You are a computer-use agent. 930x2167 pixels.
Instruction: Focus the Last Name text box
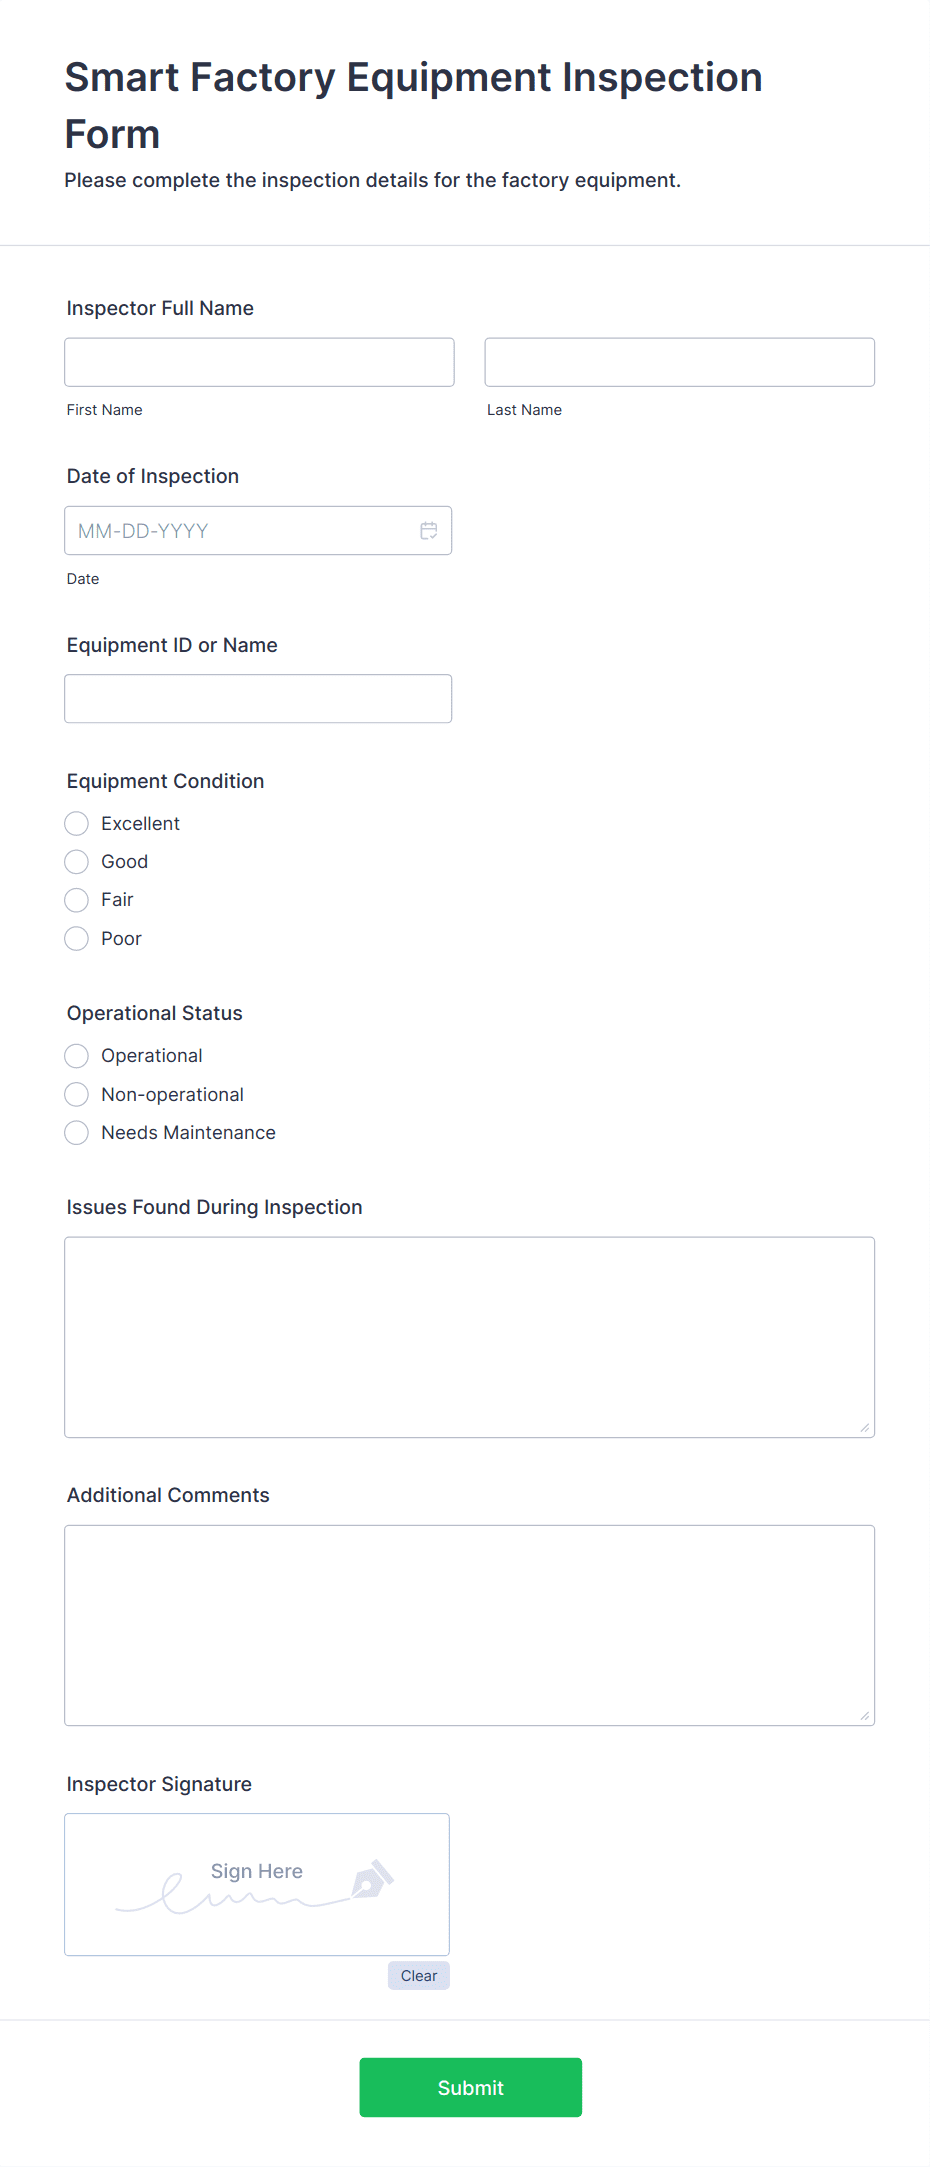pos(679,362)
